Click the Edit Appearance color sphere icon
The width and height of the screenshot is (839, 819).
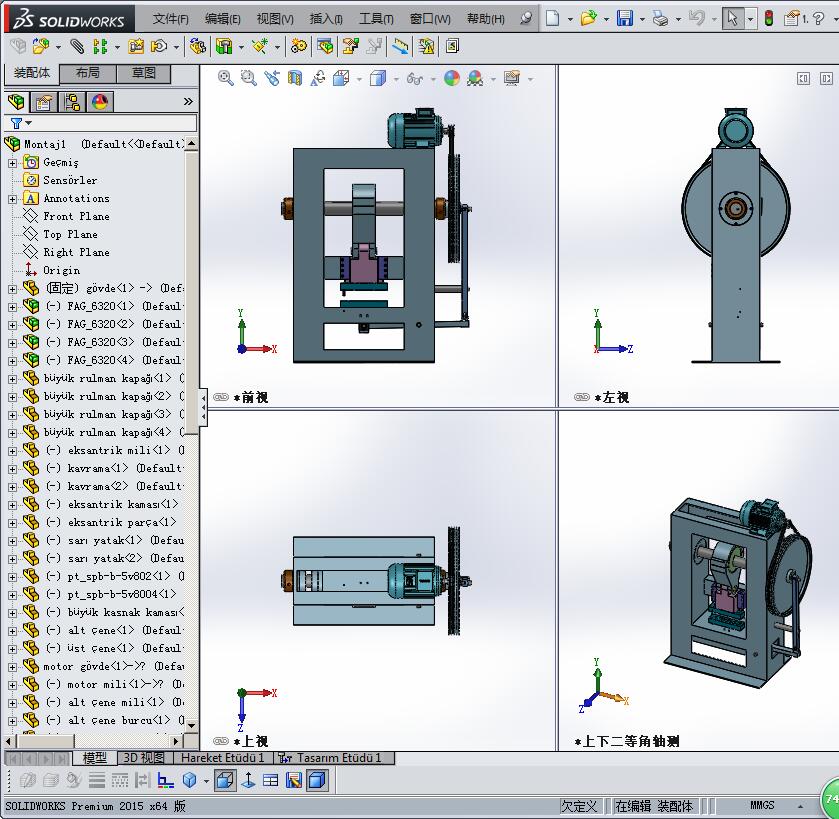tap(452, 78)
